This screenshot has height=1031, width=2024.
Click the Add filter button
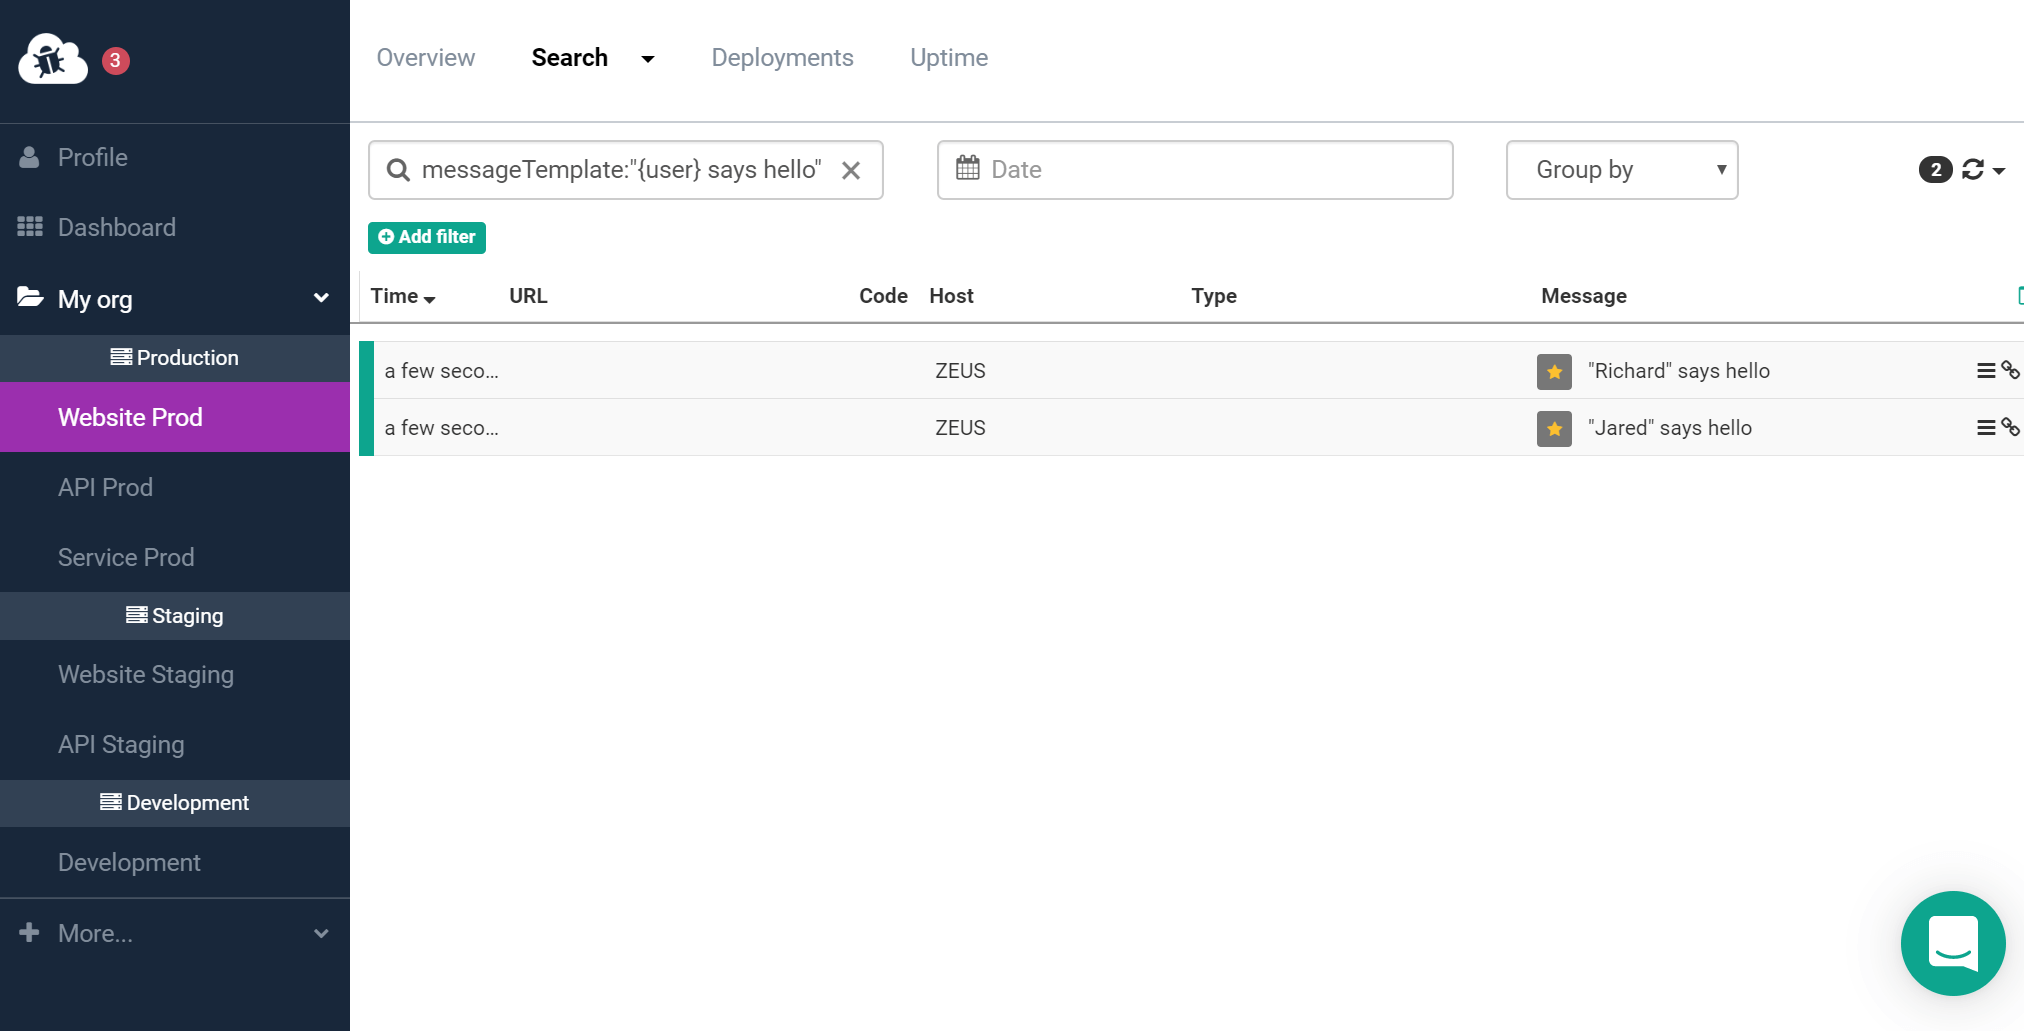click(426, 237)
